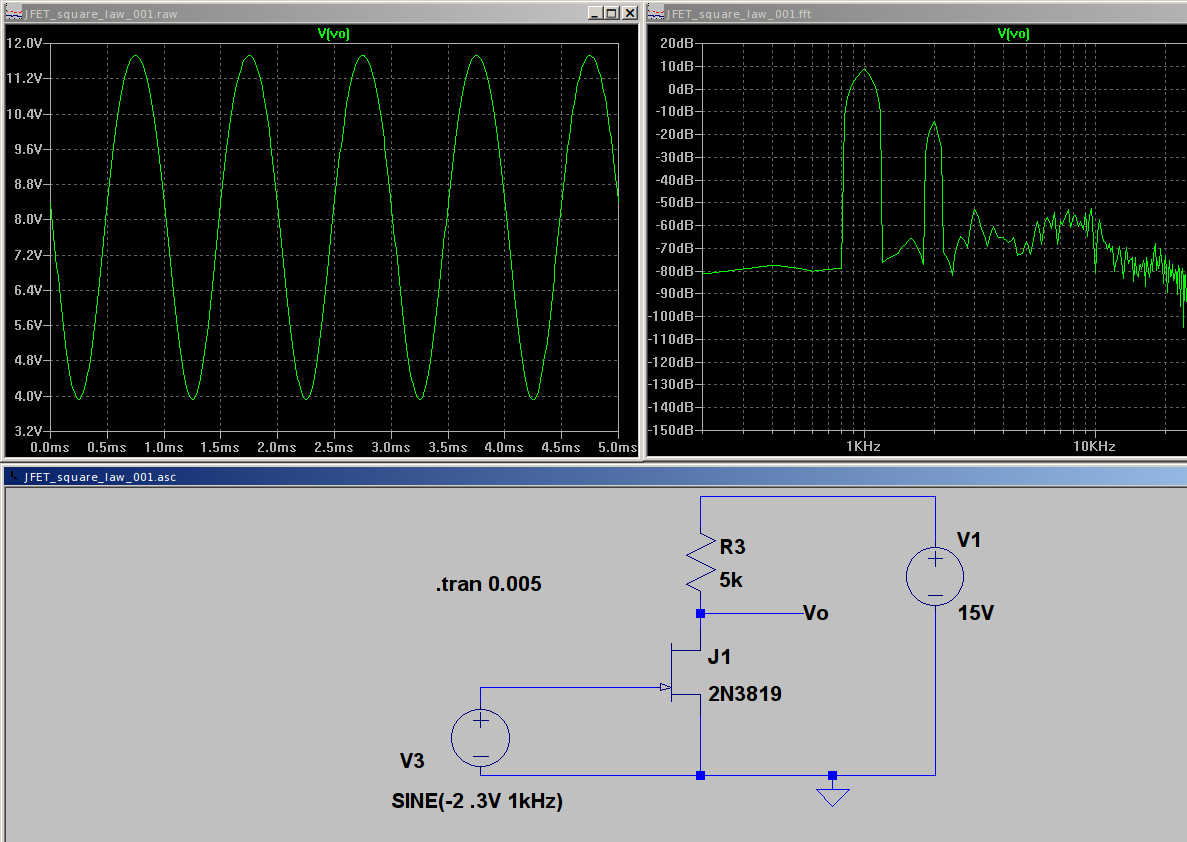Click the Vo net label
Screen dimensions: 1187x842
pyautogui.click(x=815, y=613)
